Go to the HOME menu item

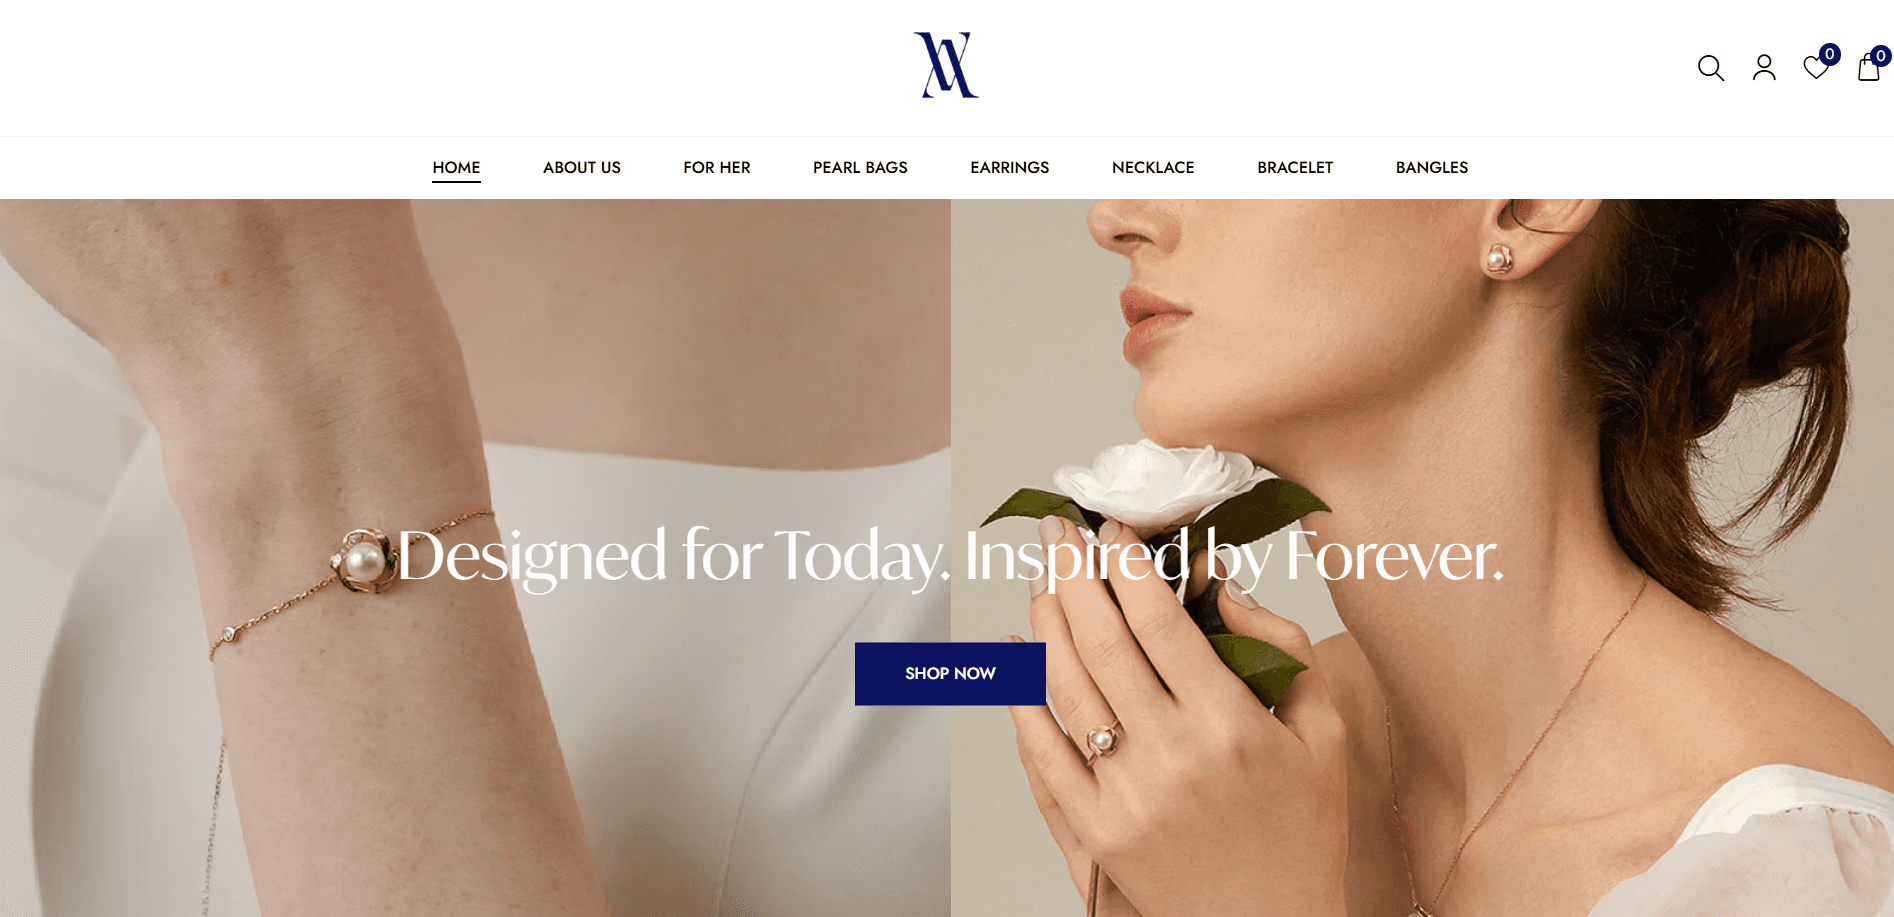pos(456,168)
